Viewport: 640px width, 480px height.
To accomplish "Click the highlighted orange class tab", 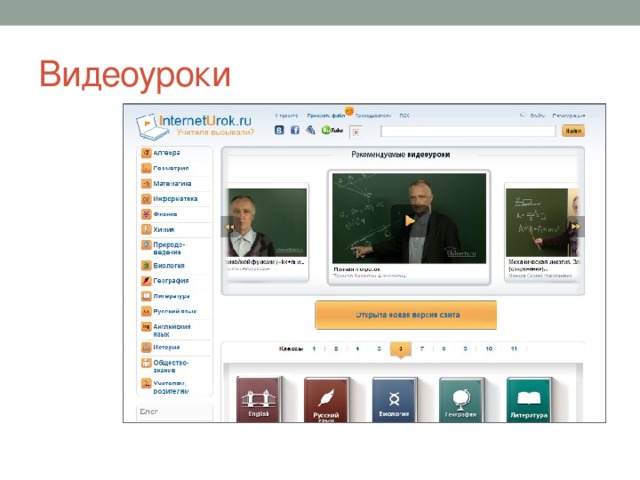I will coord(400,349).
